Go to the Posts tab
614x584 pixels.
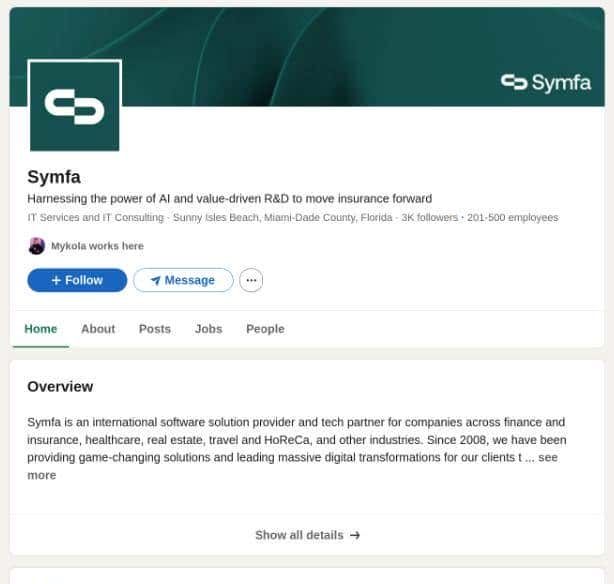click(x=155, y=329)
